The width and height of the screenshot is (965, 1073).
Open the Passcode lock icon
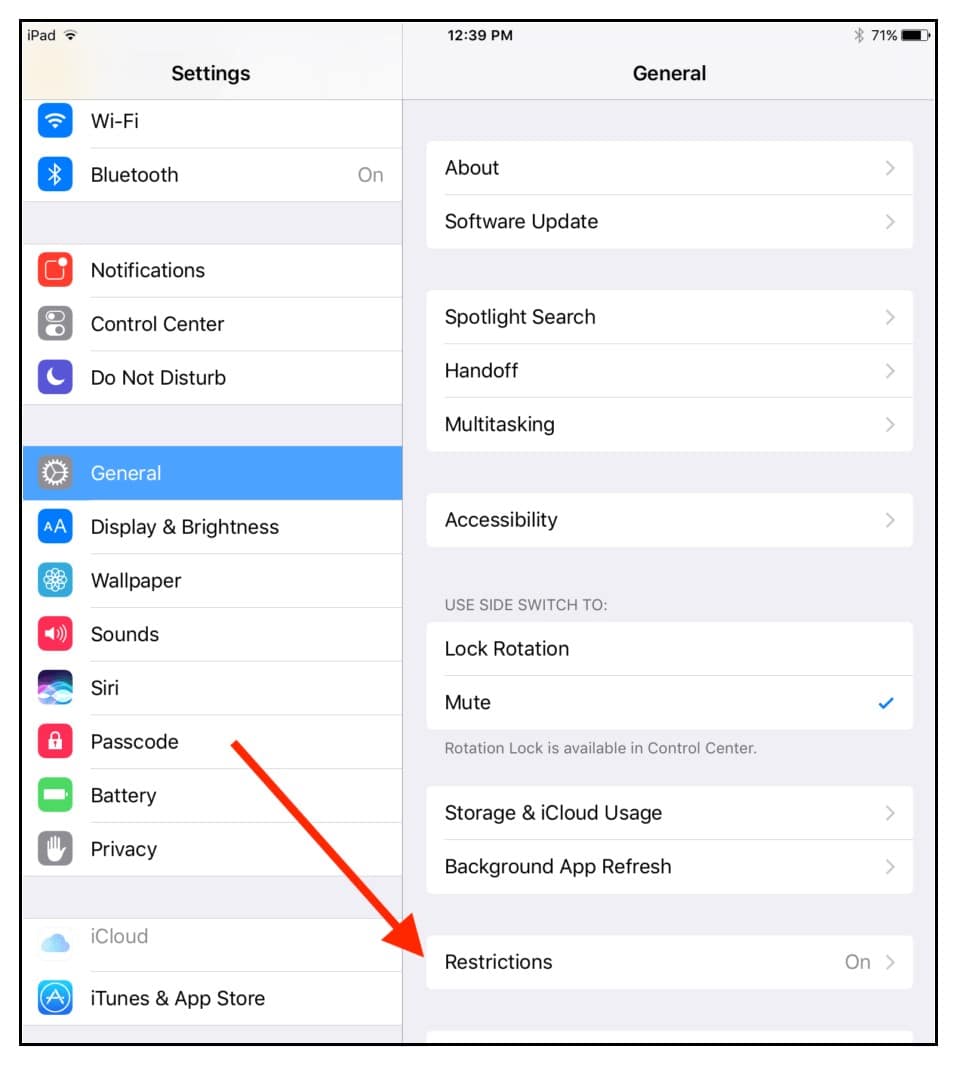tap(55, 741)
